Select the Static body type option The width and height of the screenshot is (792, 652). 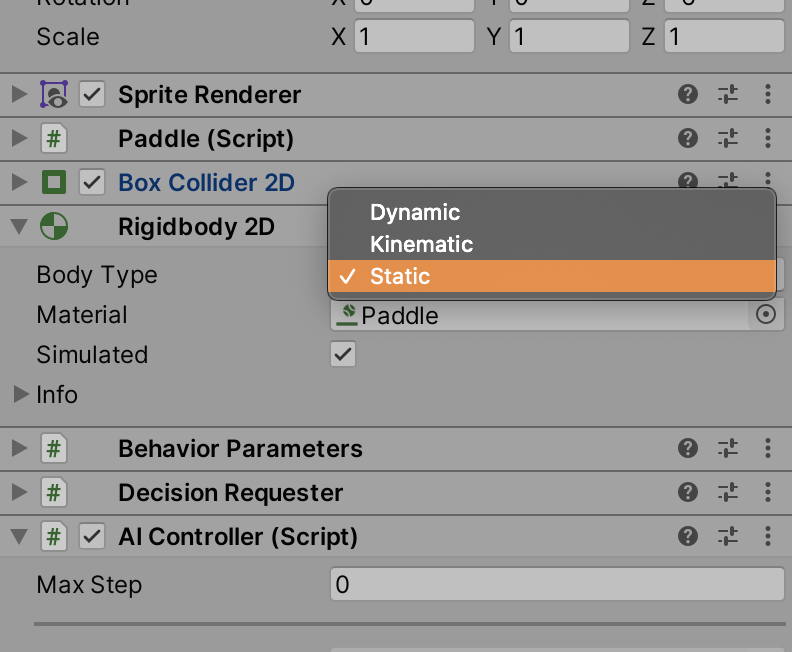click(400, 276)
